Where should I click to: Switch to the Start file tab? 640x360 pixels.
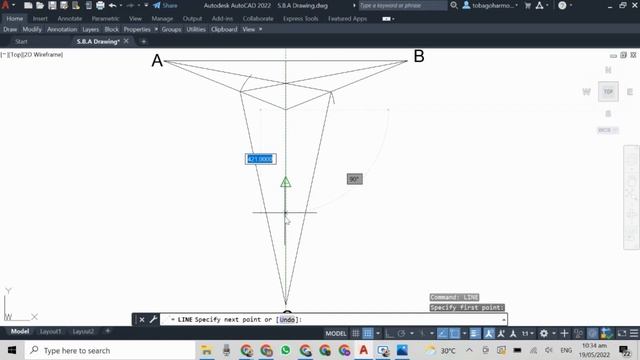coord(21,42)
